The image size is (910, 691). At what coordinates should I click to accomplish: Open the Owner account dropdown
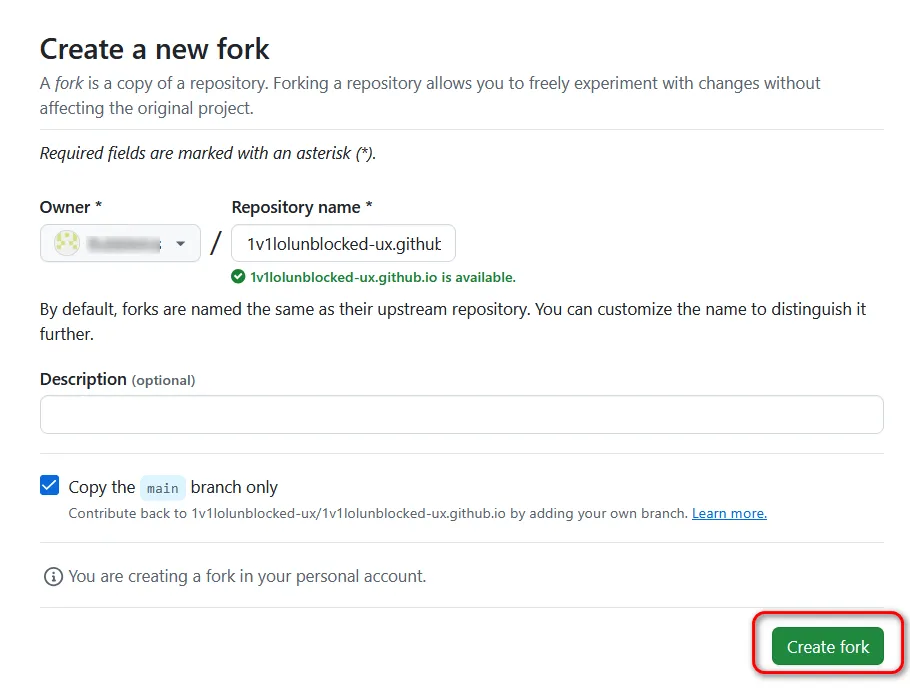(120, 243)
